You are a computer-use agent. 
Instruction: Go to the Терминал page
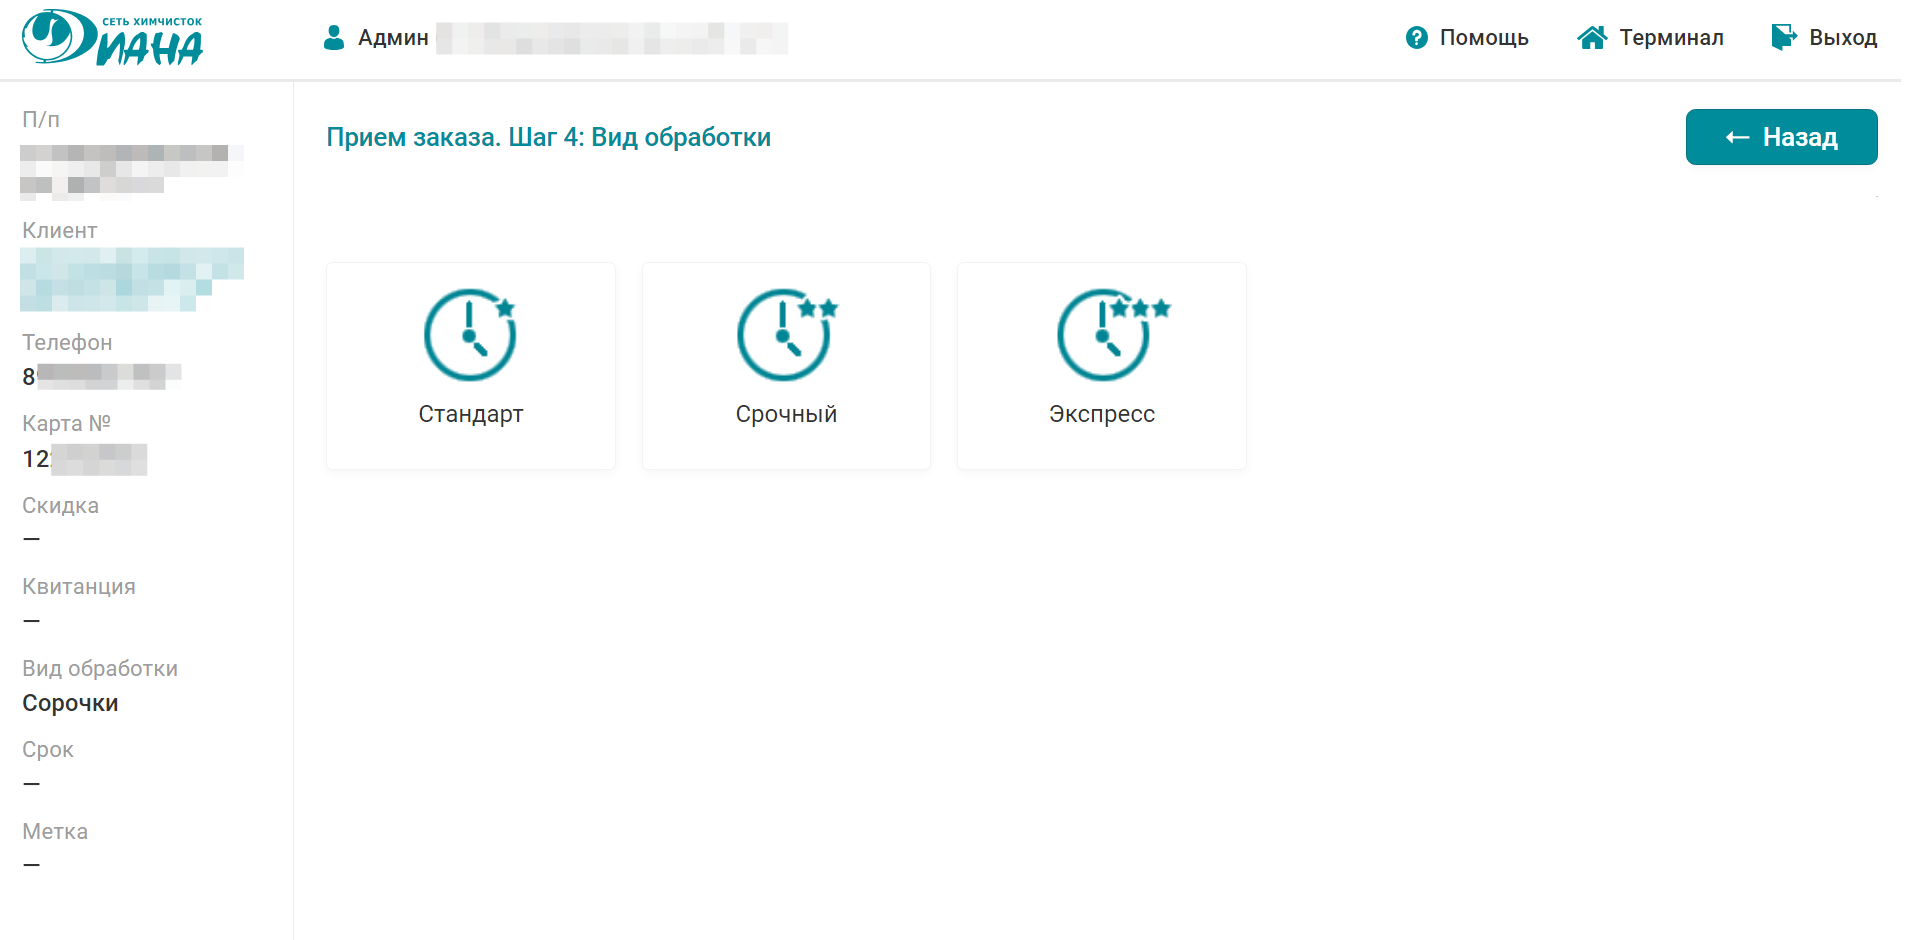[x=1671, y=38]
